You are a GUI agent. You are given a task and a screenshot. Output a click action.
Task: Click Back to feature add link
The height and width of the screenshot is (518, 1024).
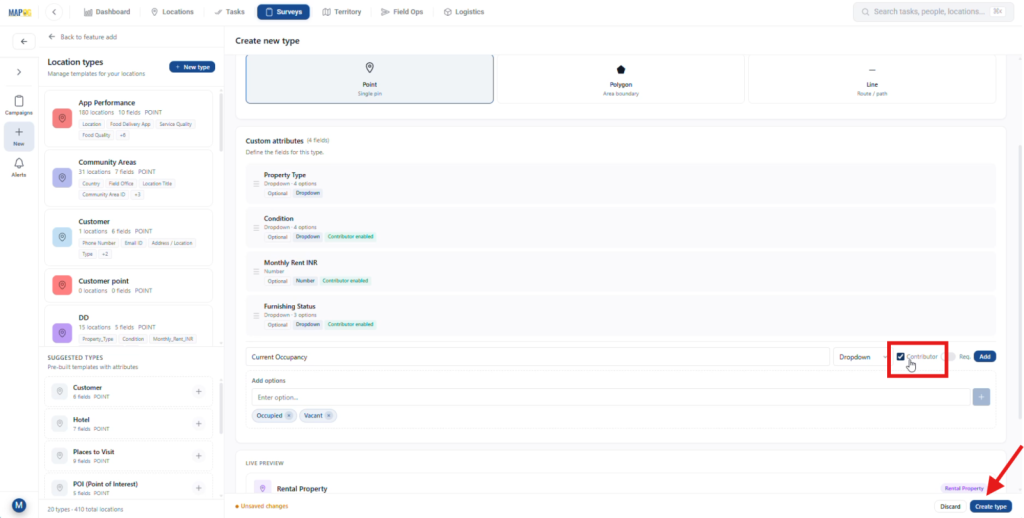pyautogui.click(x=83, y=37)
